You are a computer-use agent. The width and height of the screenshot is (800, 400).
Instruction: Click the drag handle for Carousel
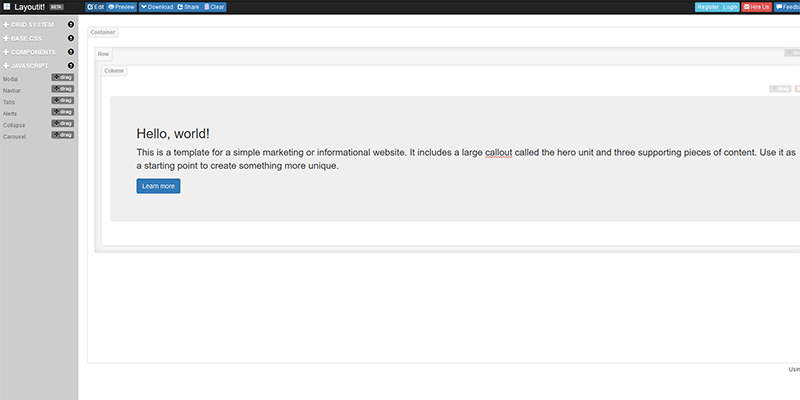click(62, 135)
